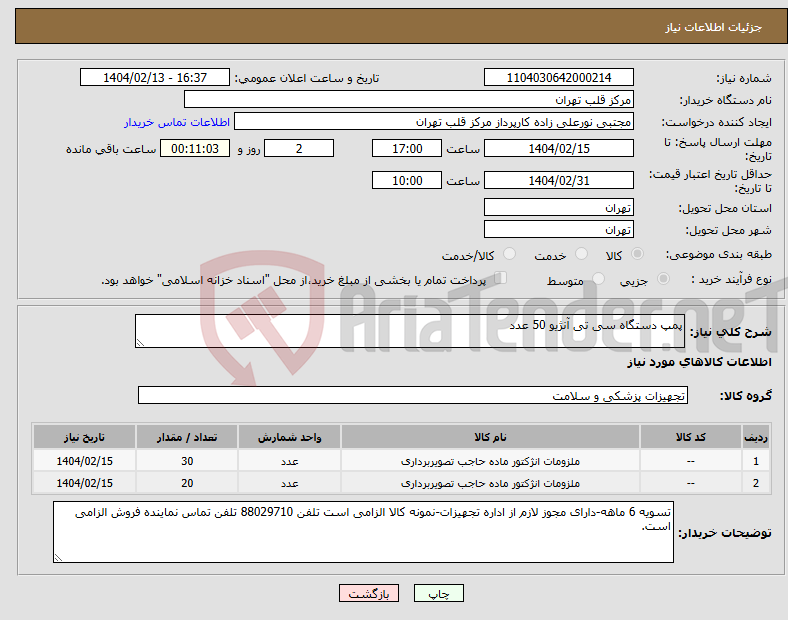Toggle the اسناد خزانه اسلامی payment checkbox
This screenshot has width=788, height=620.
(x=501, y=278)
